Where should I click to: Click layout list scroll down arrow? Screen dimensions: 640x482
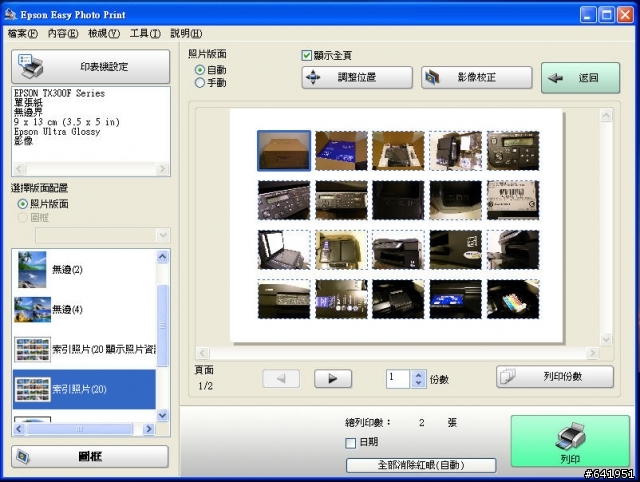coord(162,415)
